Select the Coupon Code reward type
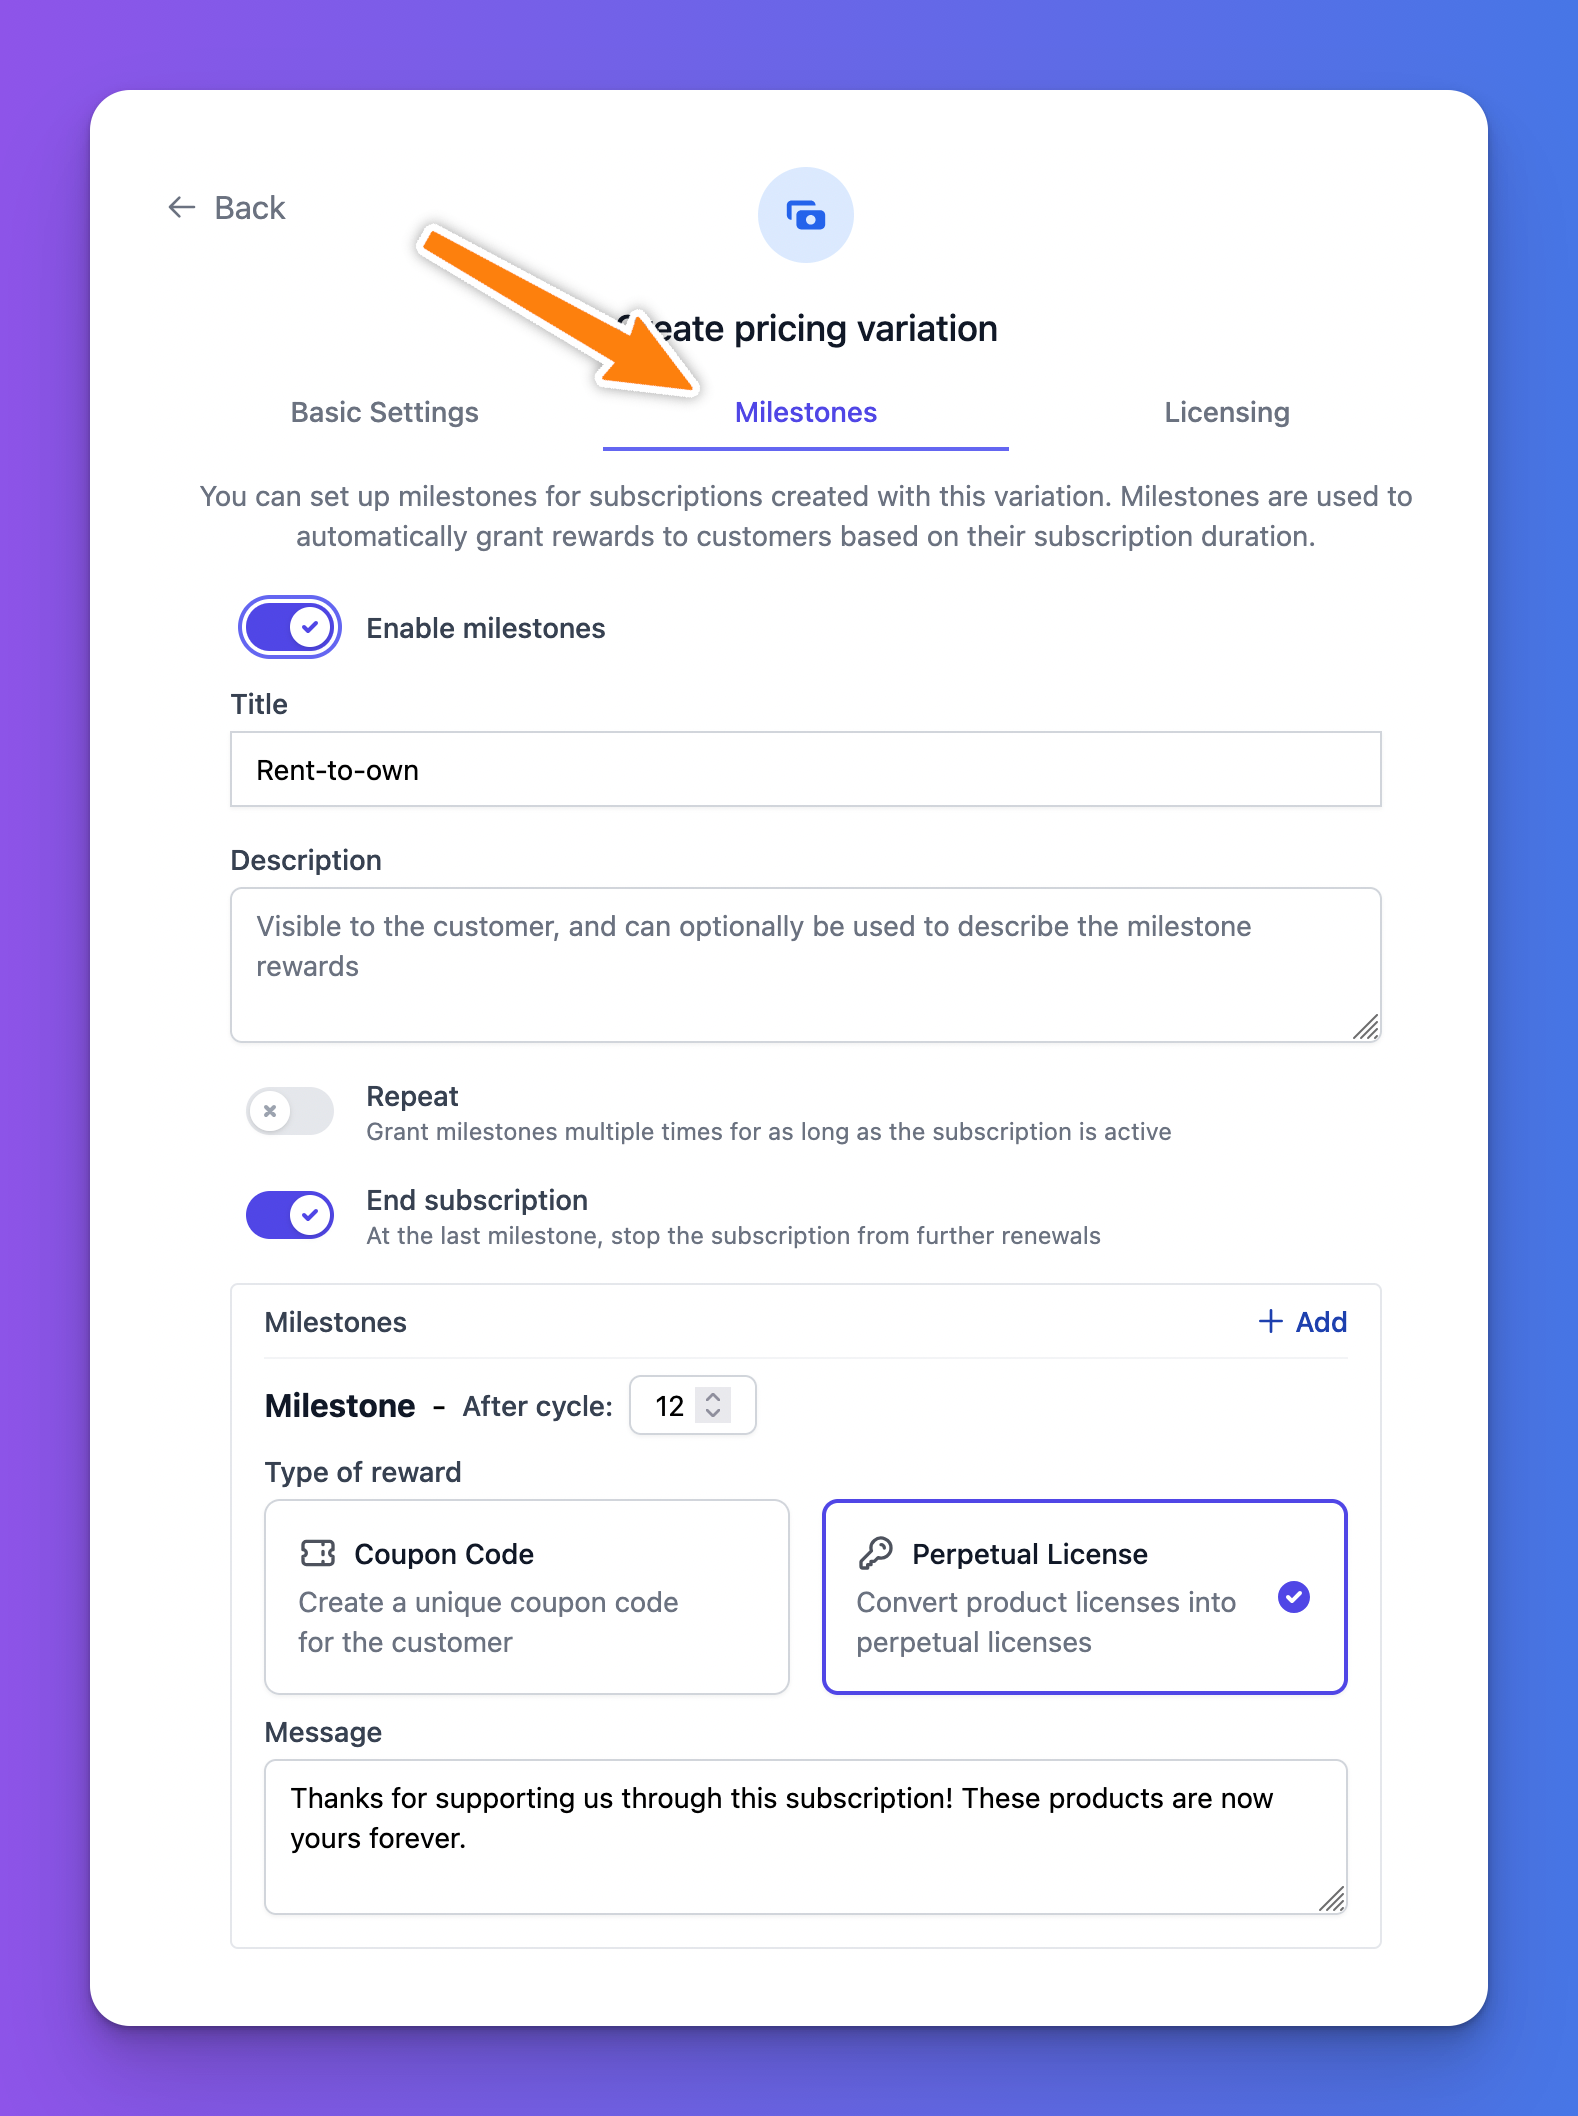The width and height of the screenshot is (1578, 2116). [527, 1597]
